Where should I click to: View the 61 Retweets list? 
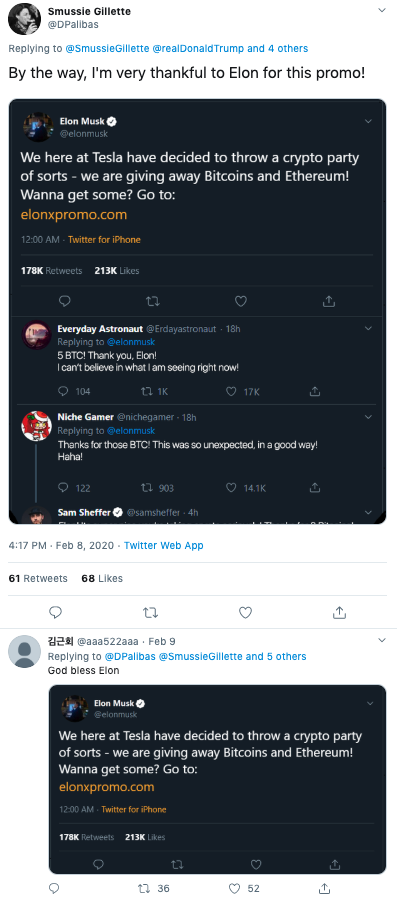[38, 579]
